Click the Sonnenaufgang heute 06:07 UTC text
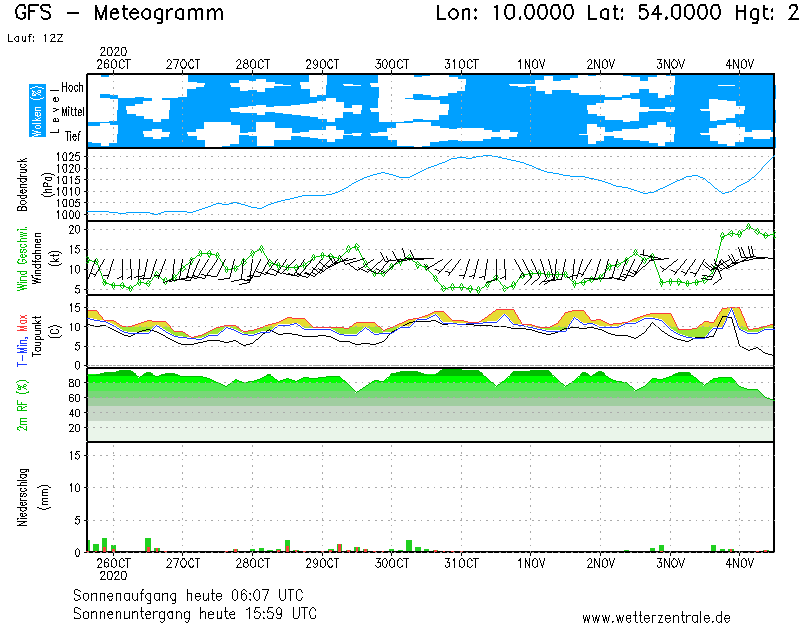 click(x=194, y=594)
